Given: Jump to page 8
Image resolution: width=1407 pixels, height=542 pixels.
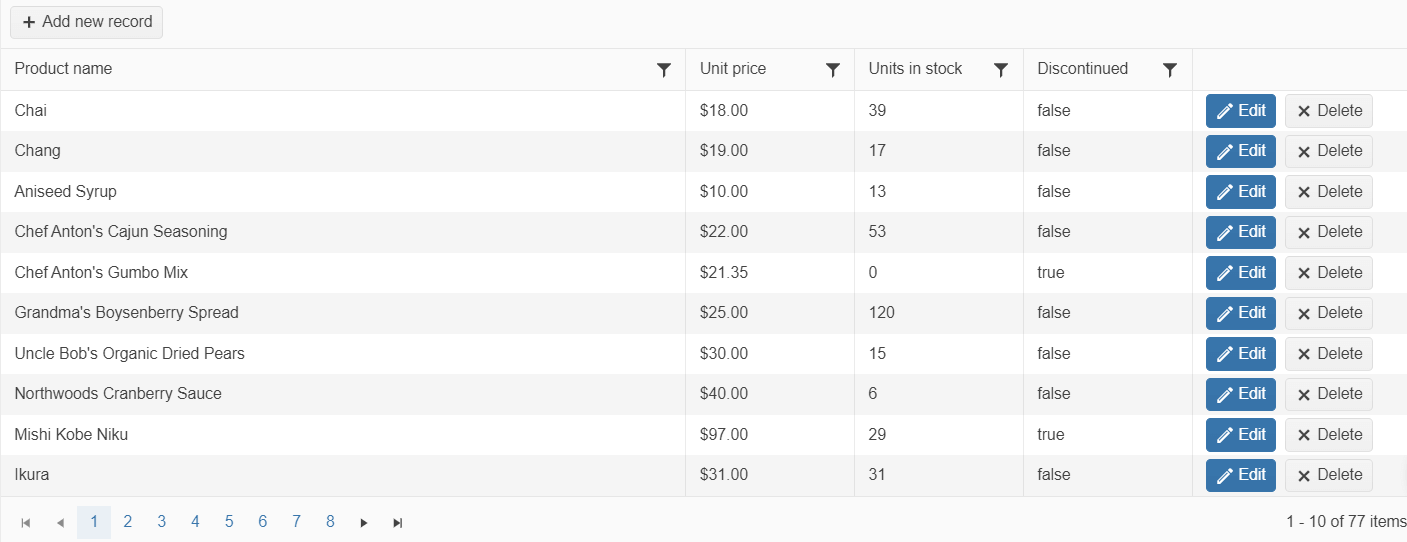Looking at the screenshot, I should [330, 522].
